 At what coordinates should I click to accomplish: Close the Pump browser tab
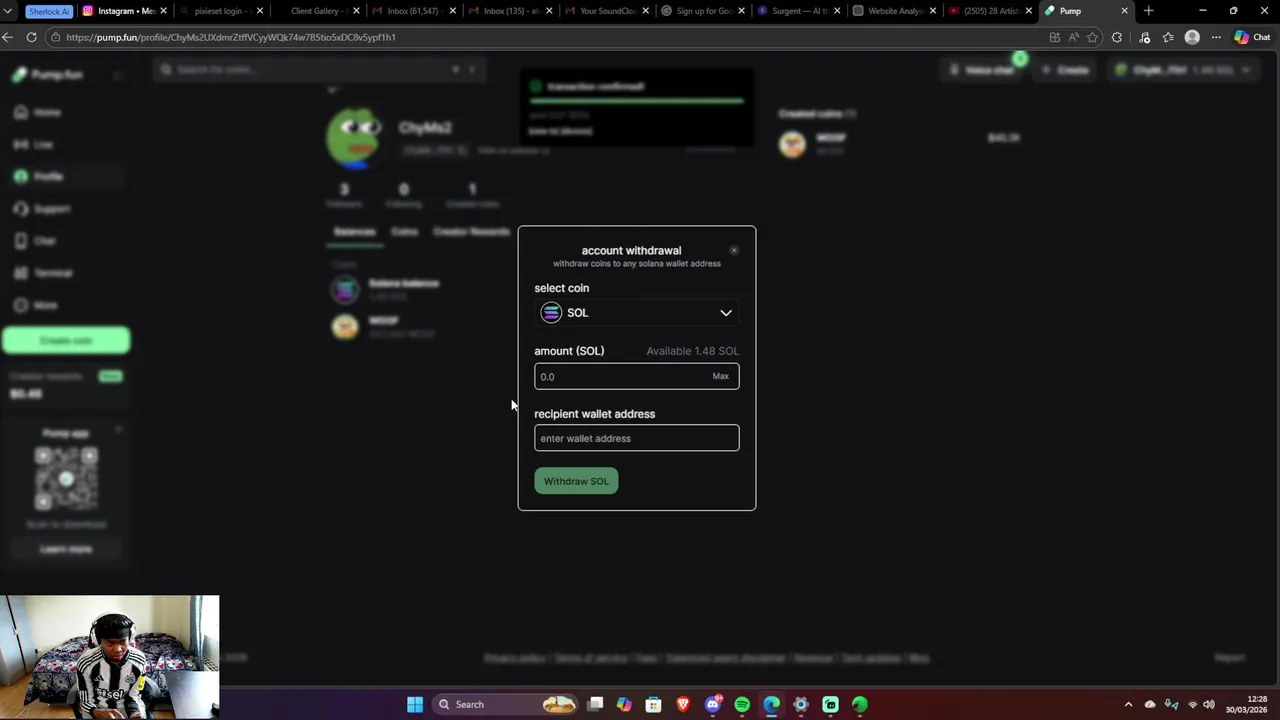1124,11
